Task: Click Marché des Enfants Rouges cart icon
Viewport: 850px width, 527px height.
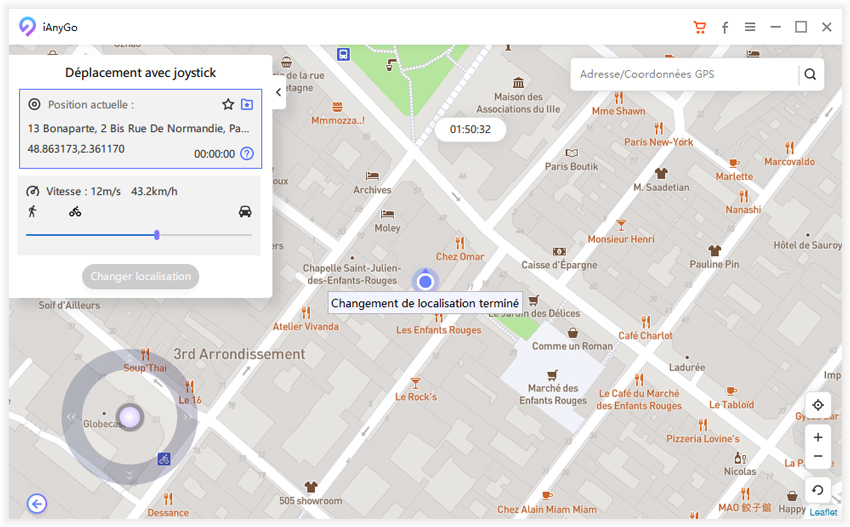Action: pyautogui.click(x=552, y=375)
